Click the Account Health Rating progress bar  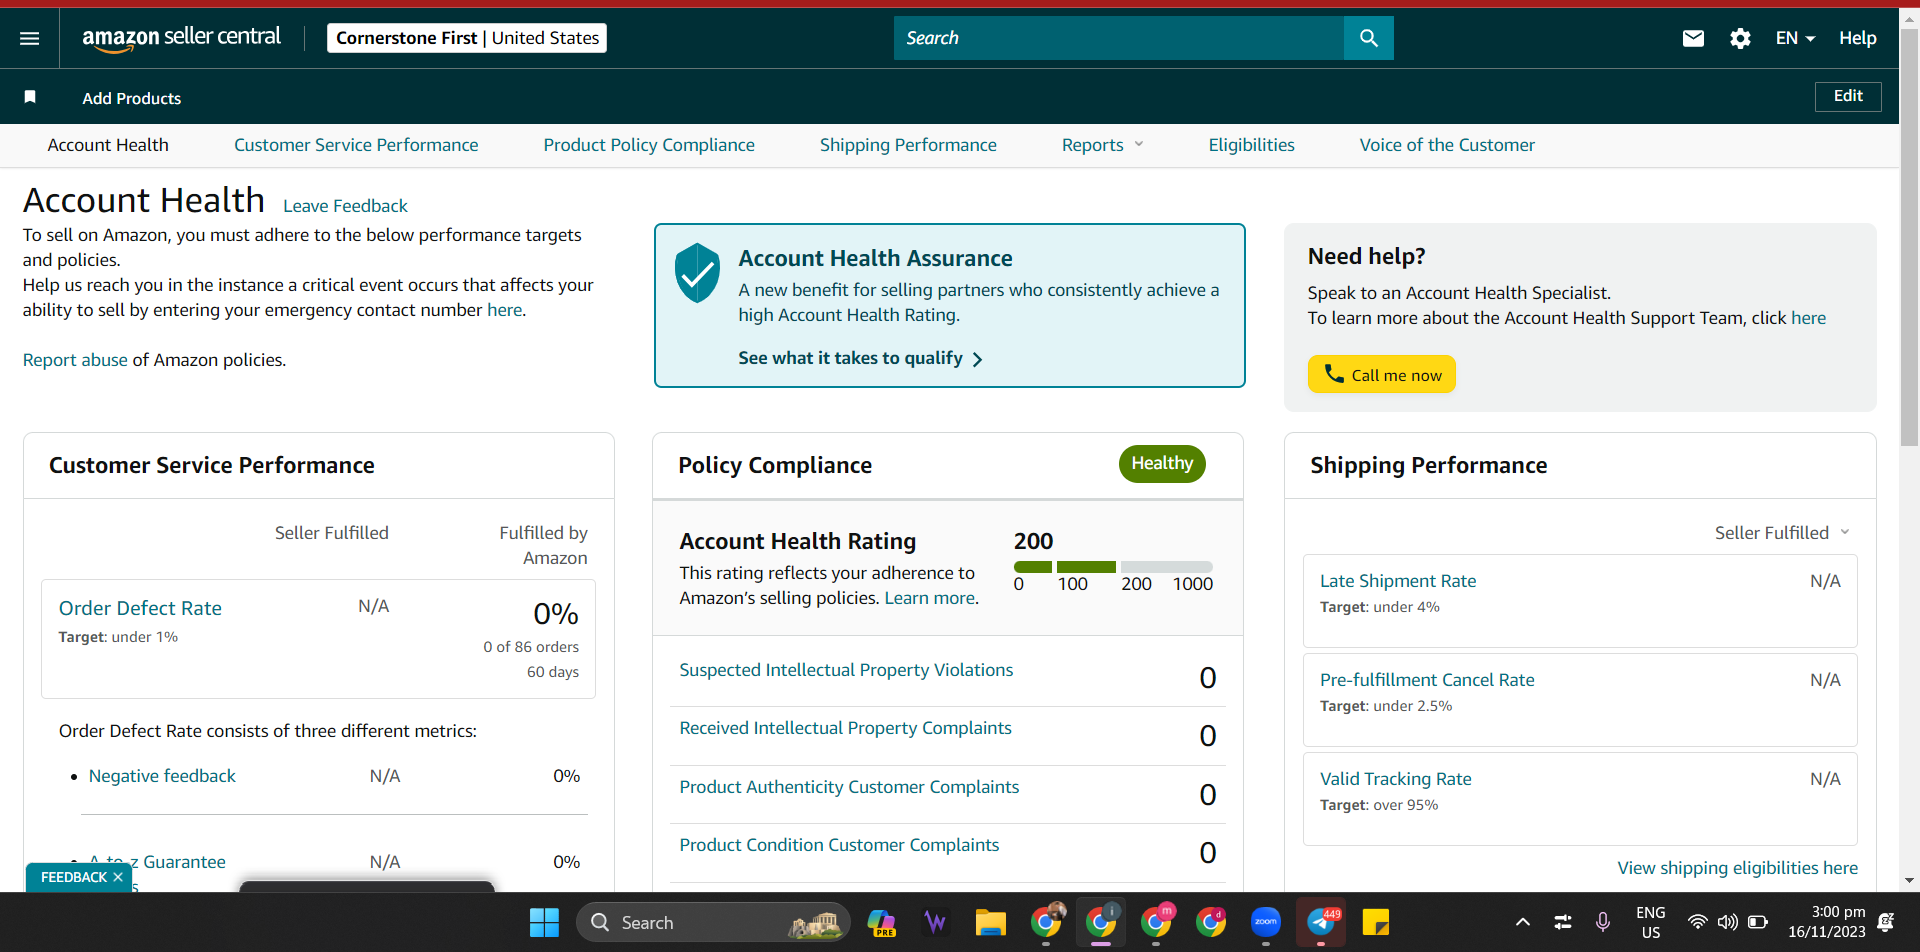point(1113,567)
